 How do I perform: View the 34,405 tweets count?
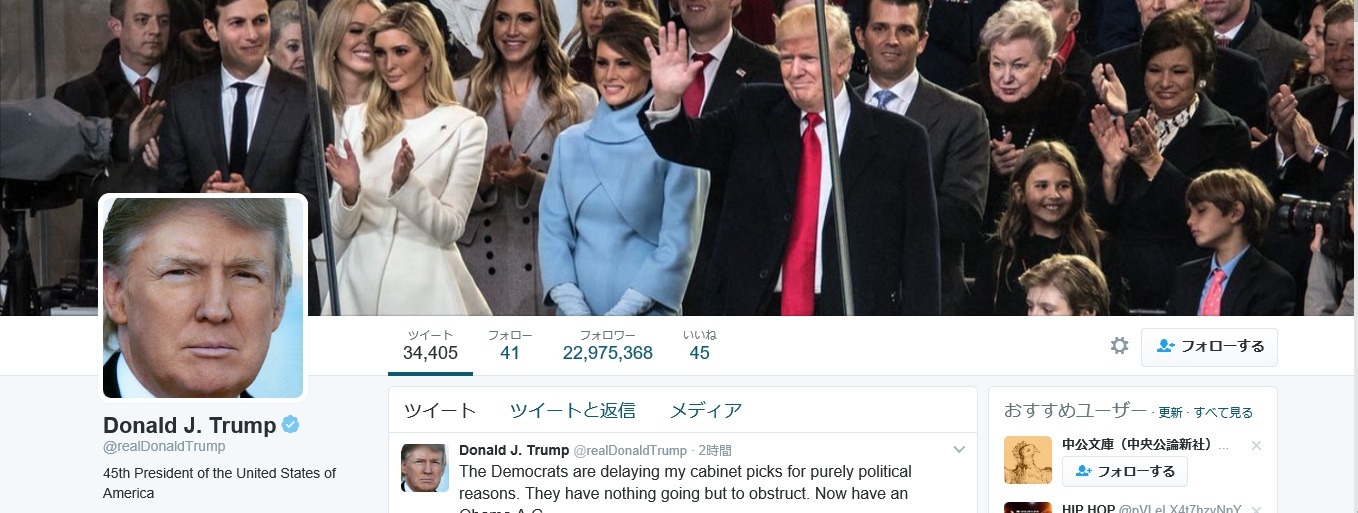click(x=430, y=345)
